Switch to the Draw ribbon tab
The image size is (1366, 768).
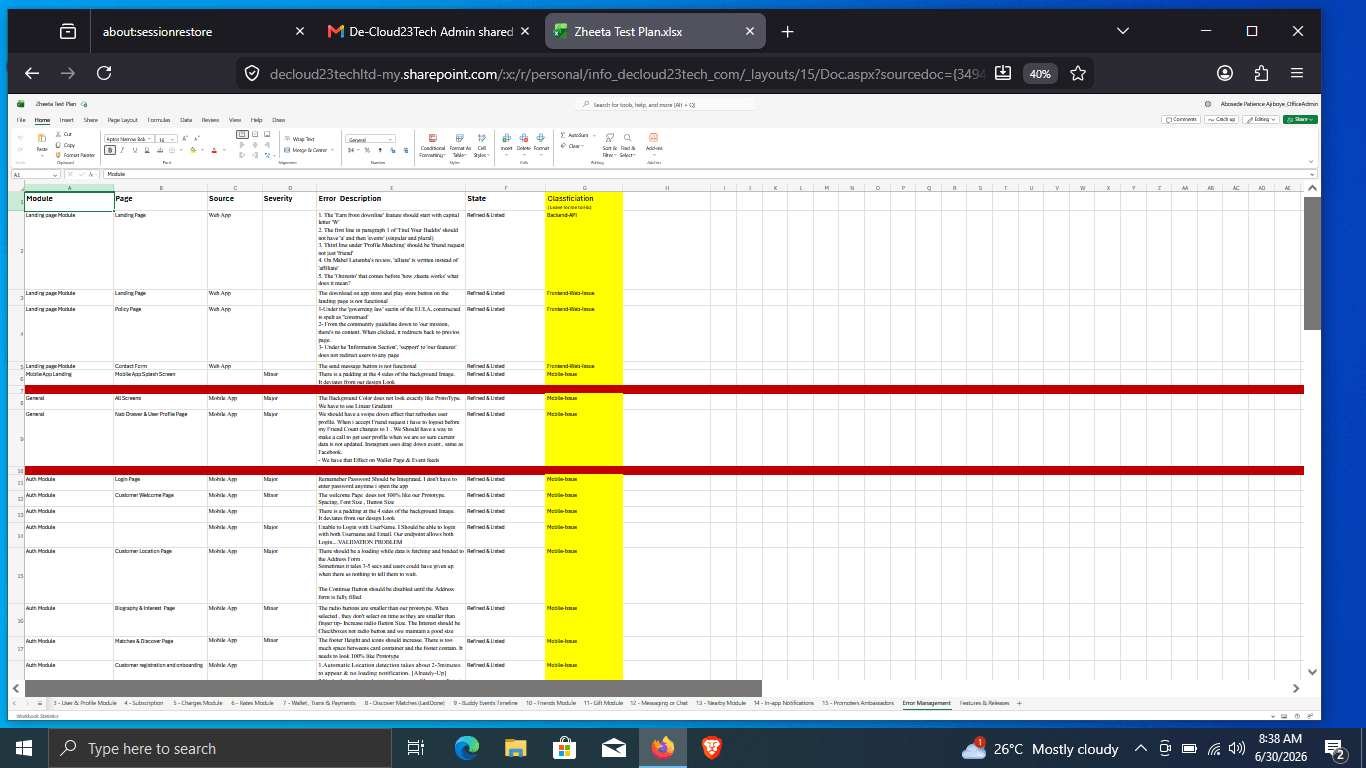[279, 120]
